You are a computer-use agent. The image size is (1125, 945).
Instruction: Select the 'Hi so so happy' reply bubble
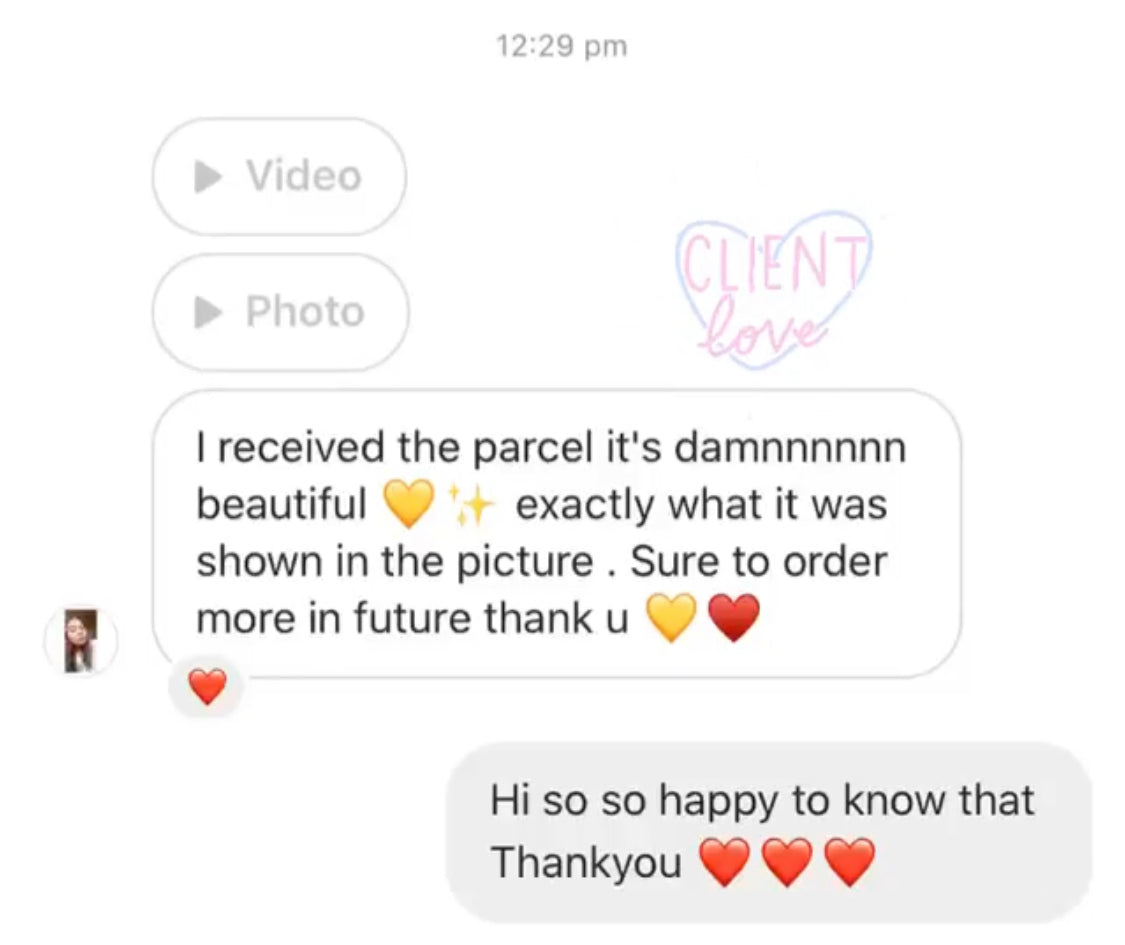pos(768,832)
